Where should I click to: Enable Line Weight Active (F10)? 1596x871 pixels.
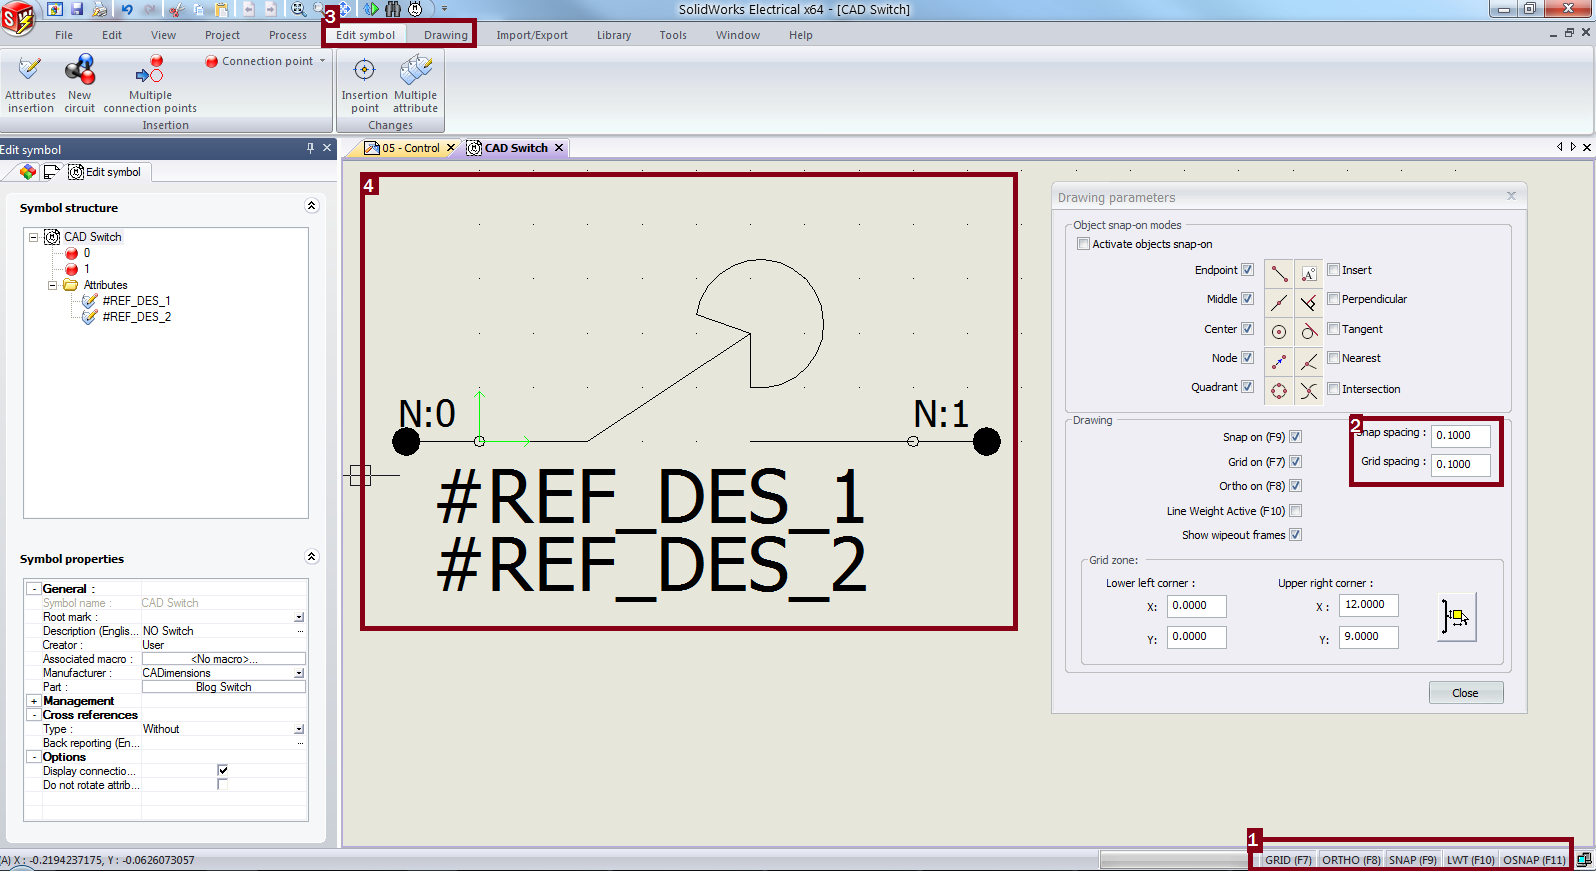(x=1295, y=511)
